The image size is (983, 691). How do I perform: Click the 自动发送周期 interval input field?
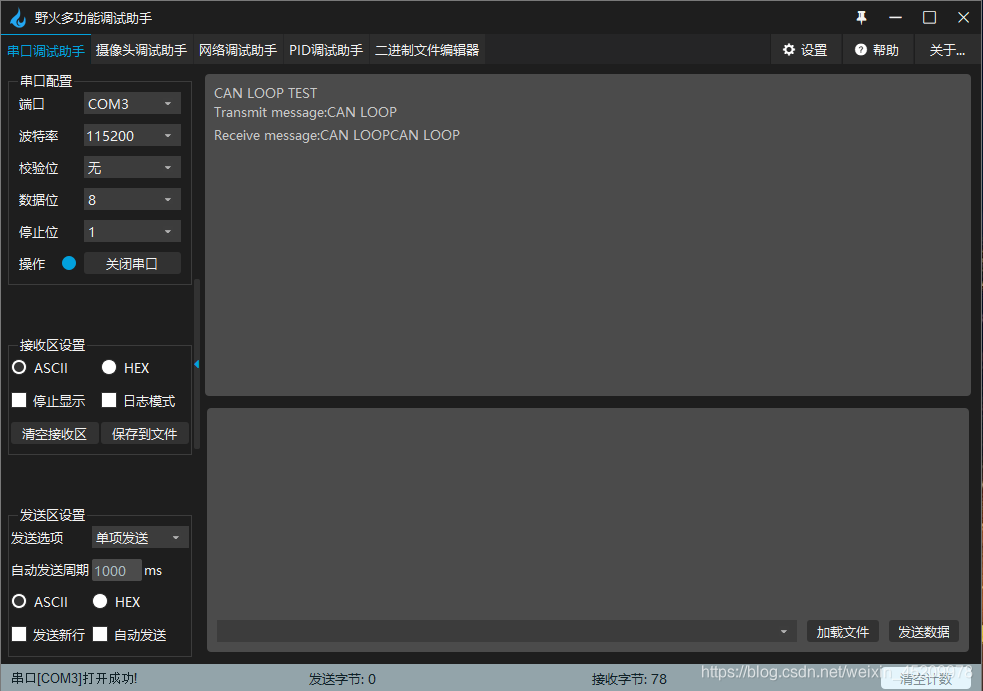point(116,570)
